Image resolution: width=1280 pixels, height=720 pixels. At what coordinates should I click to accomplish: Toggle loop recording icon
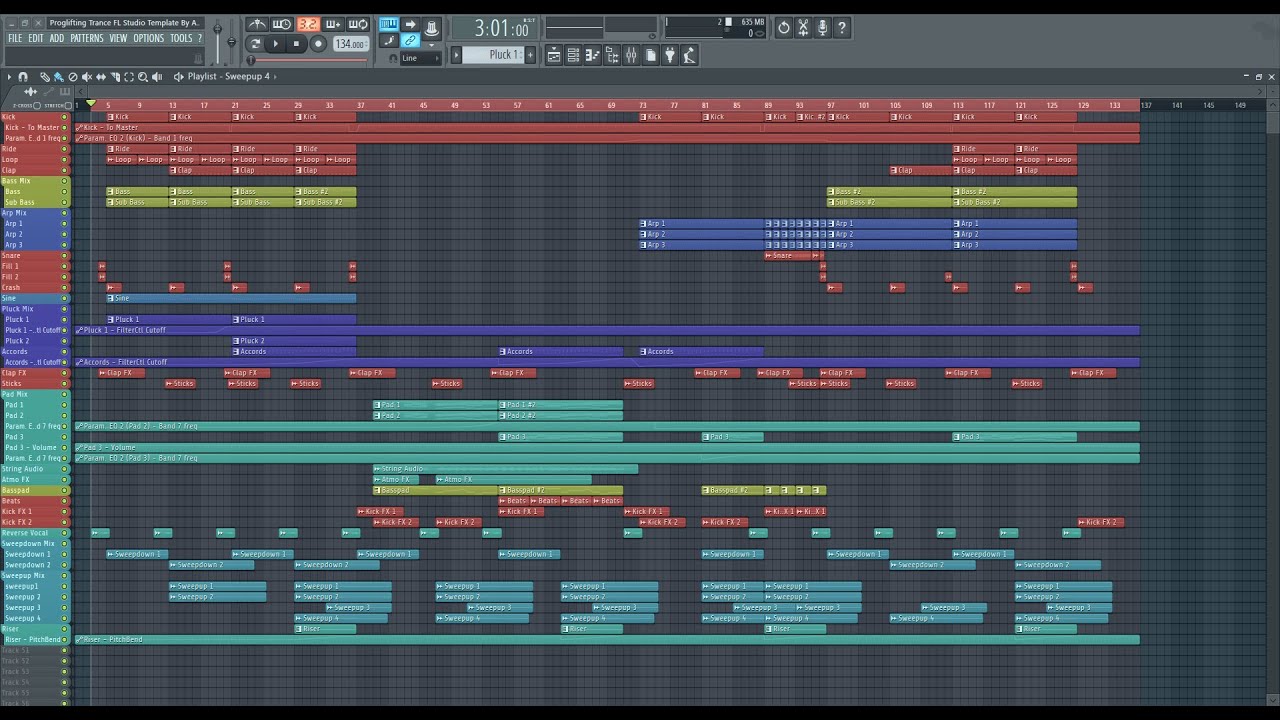[358, 24]
